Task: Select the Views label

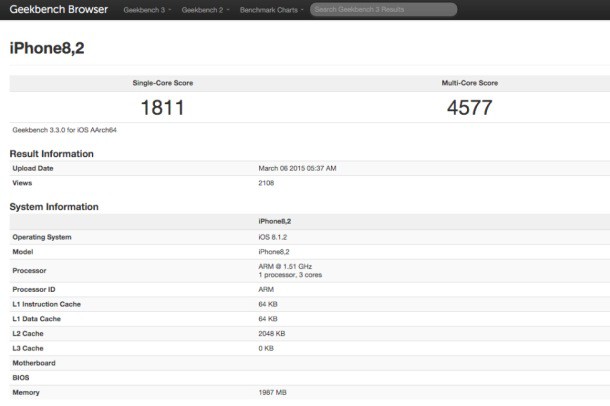Action: tap(22, 183)
